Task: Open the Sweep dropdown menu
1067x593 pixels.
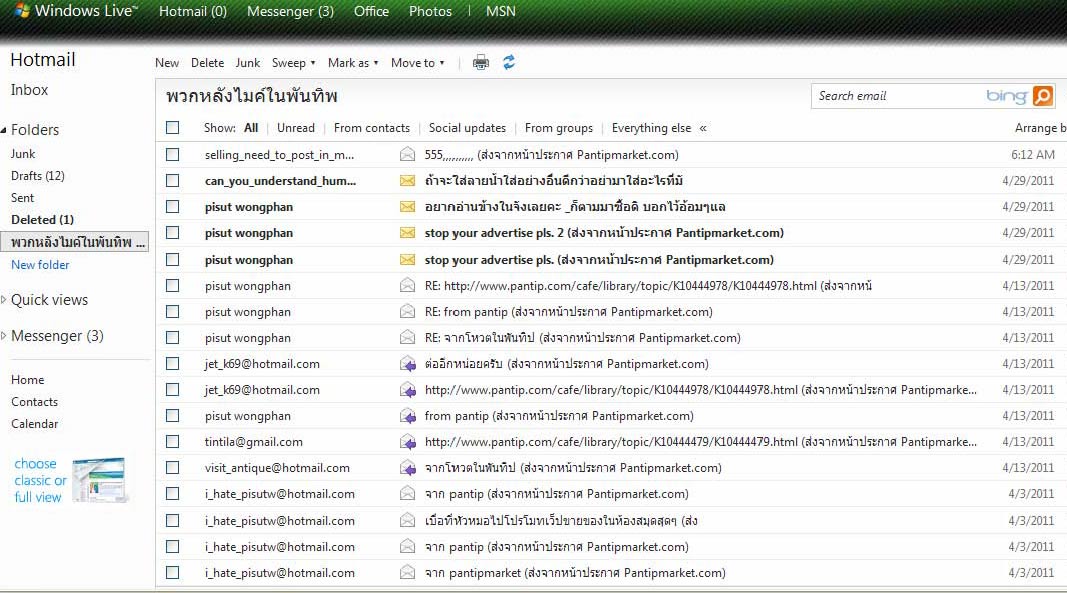Action: click(x=293, y=63)
